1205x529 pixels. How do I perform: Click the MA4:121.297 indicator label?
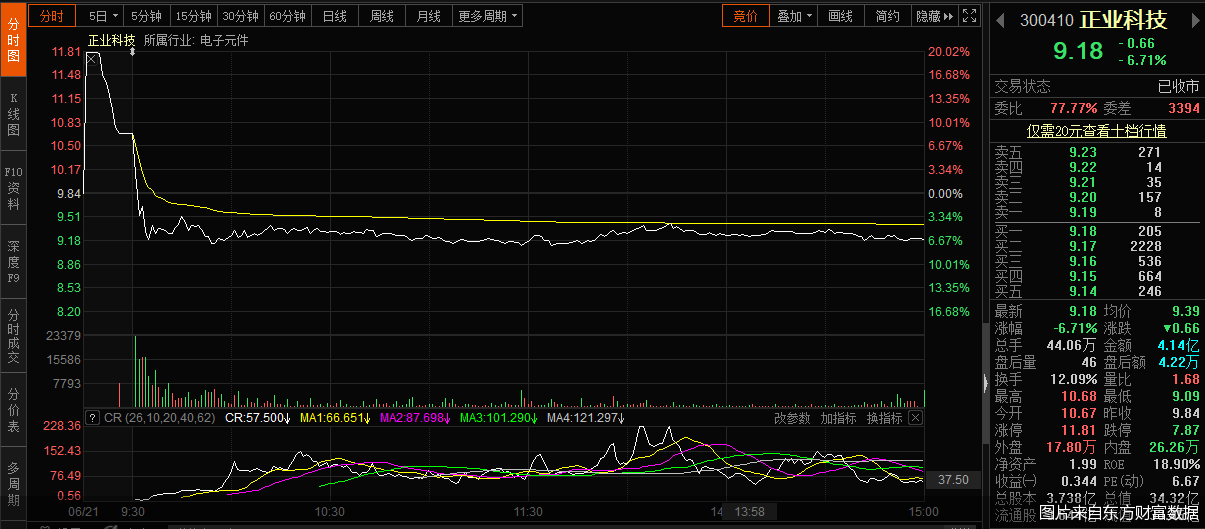click(x=583, y=418)
